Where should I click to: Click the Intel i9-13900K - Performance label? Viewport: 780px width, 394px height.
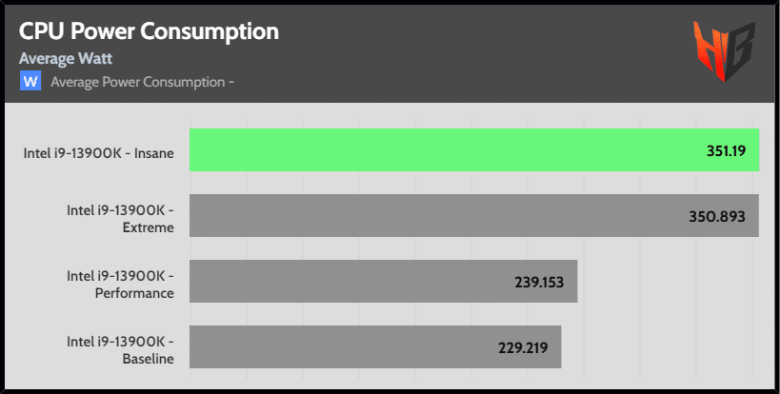pyautogui.click(x=120, y=284)
